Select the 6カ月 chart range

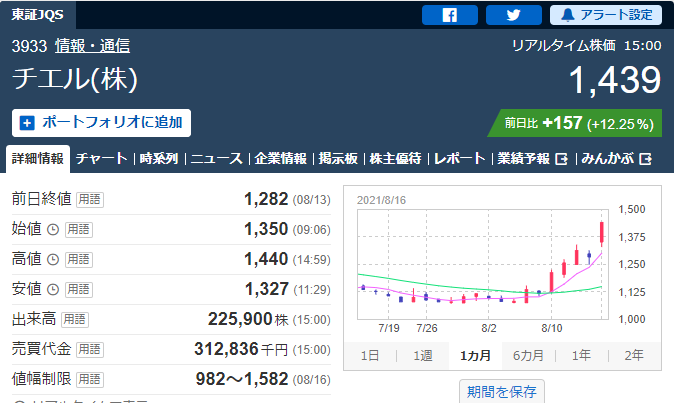527,356
